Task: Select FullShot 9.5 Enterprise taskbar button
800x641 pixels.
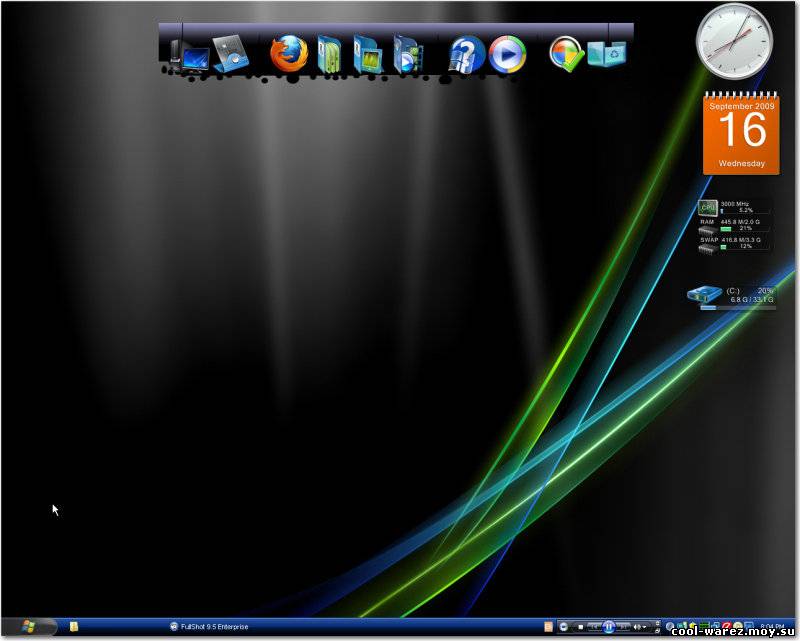Action: [209, 627]
